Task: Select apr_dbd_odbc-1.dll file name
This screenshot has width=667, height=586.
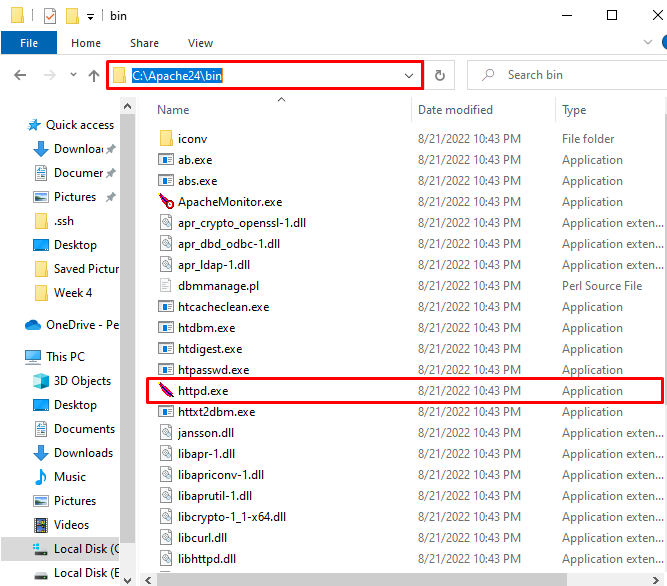Action: pyautogui.click(x=229, y=244)
